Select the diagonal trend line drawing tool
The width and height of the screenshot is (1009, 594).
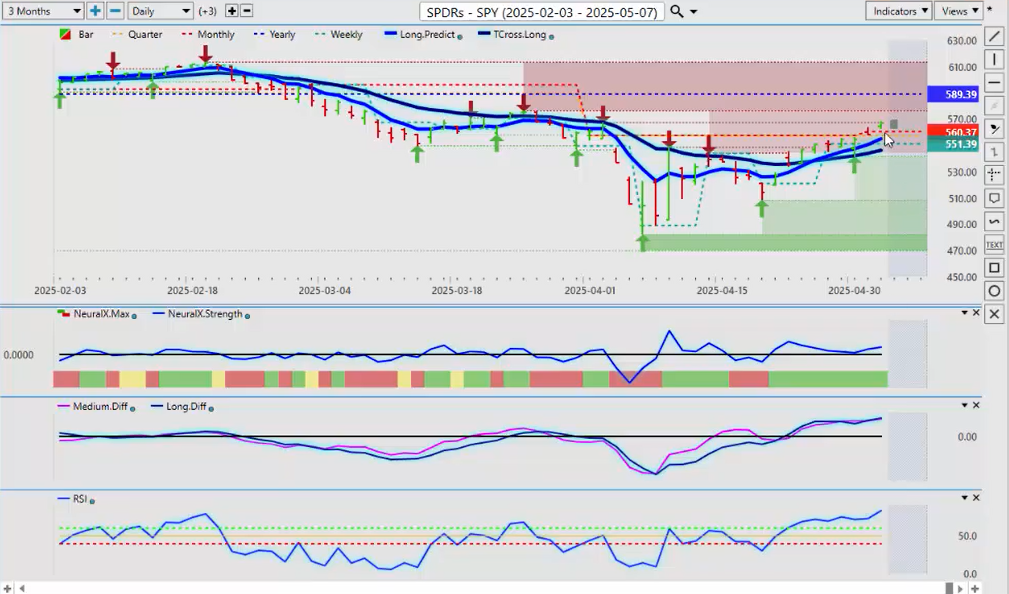pyautogui.click(x=994, y=36)
